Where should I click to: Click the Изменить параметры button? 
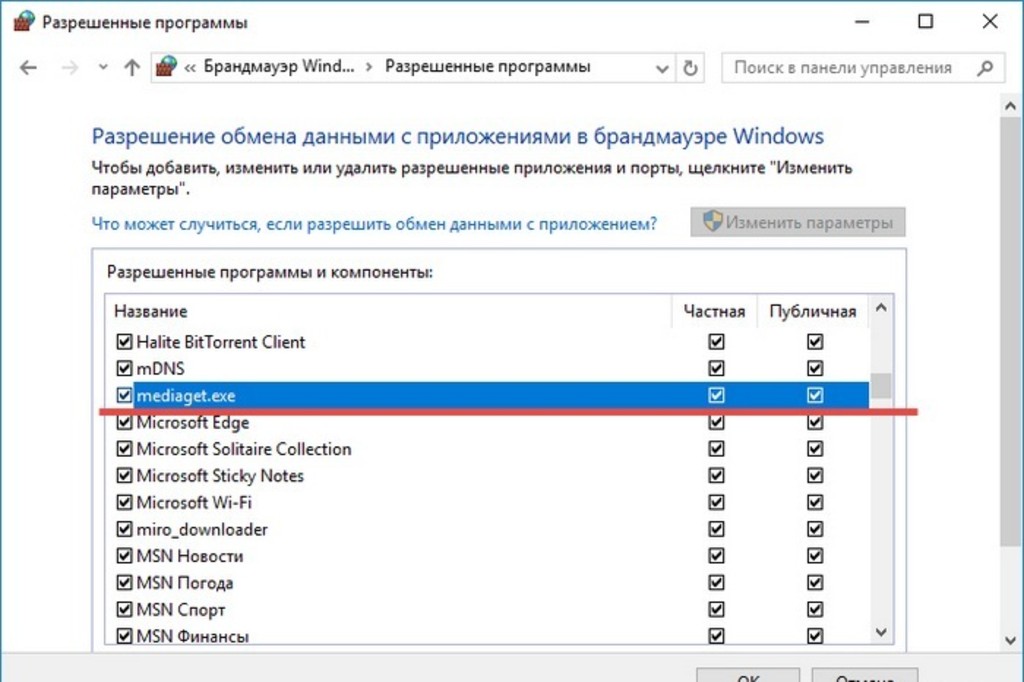coord(797,223)
